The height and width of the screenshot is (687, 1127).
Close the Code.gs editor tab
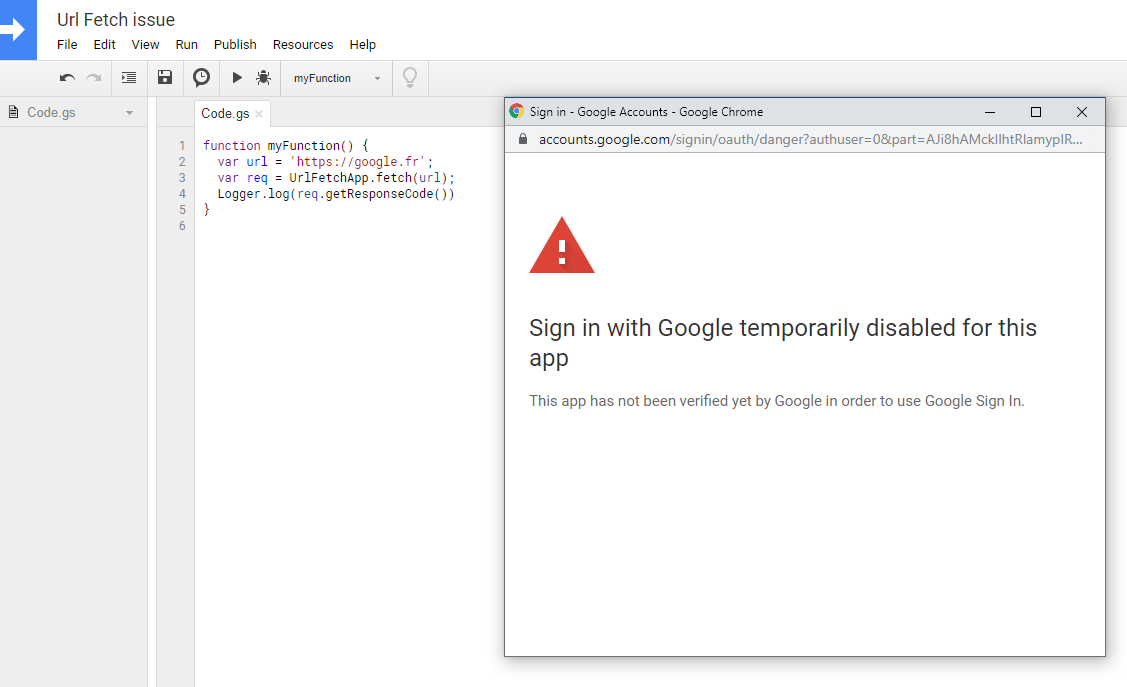click(x=259, y=114)
